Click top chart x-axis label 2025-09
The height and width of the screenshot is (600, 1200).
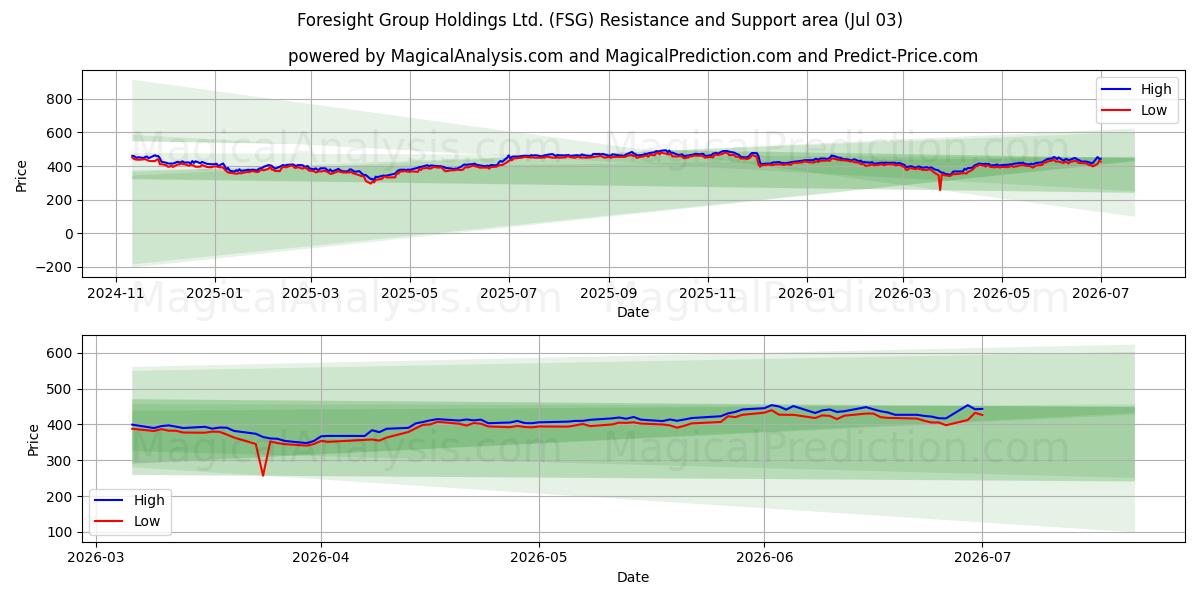pos(609,293)
